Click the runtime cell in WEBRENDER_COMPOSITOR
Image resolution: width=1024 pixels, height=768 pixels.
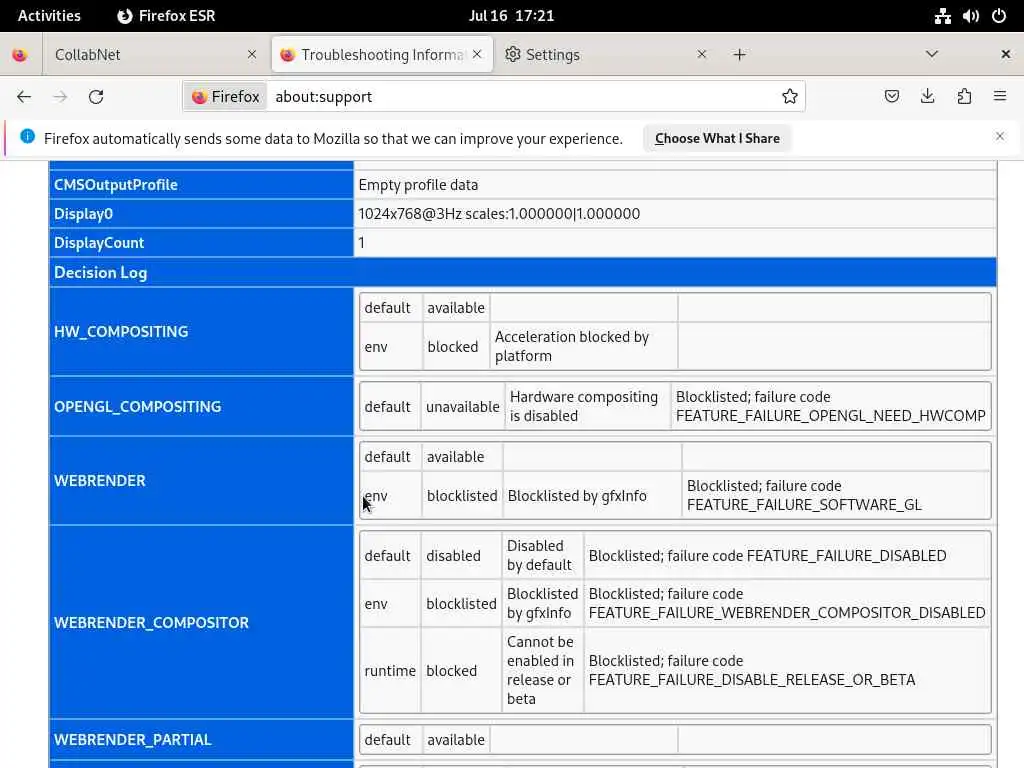(390, 670)
